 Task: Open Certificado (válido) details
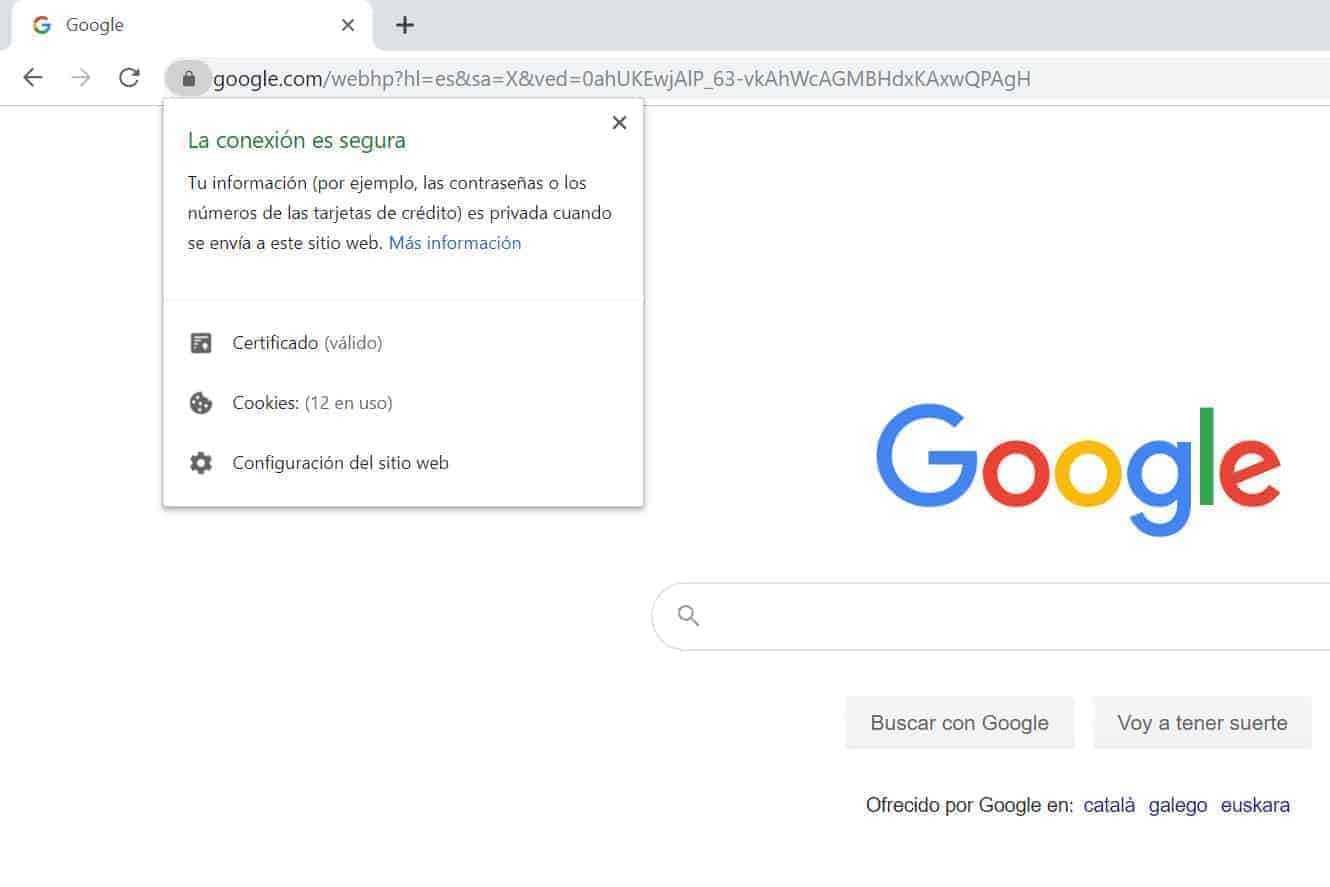click(x=307, y=343)
